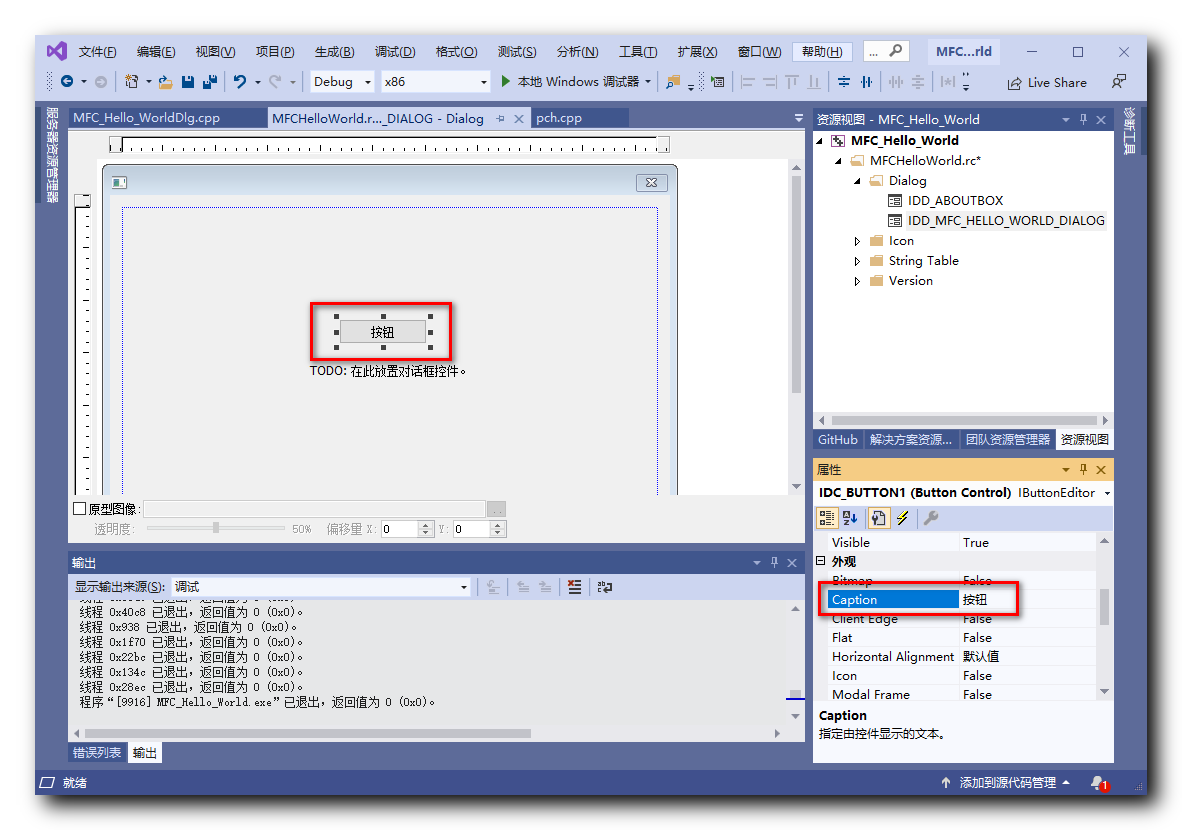The image size is (1182, 830).
Task: Expand the String Table folder node
Action: tap(857, 261)
